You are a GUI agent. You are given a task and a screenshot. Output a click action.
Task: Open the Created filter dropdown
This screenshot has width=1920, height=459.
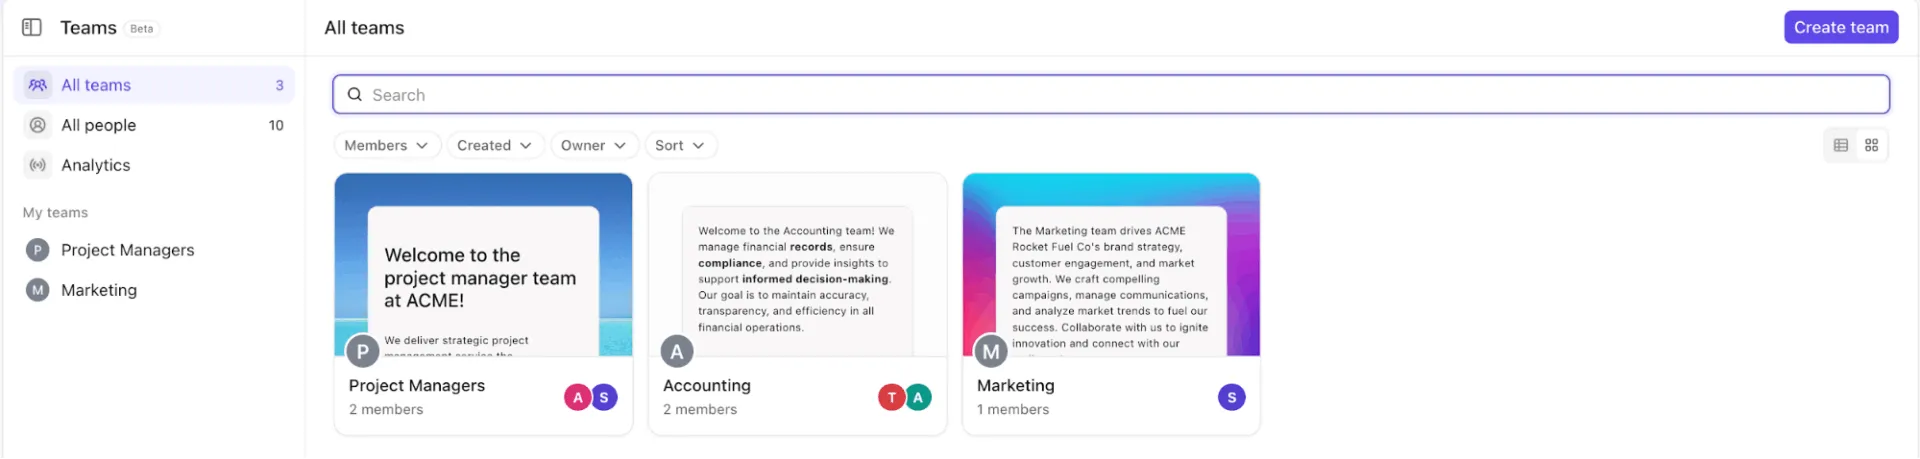[x=494, y=145]
